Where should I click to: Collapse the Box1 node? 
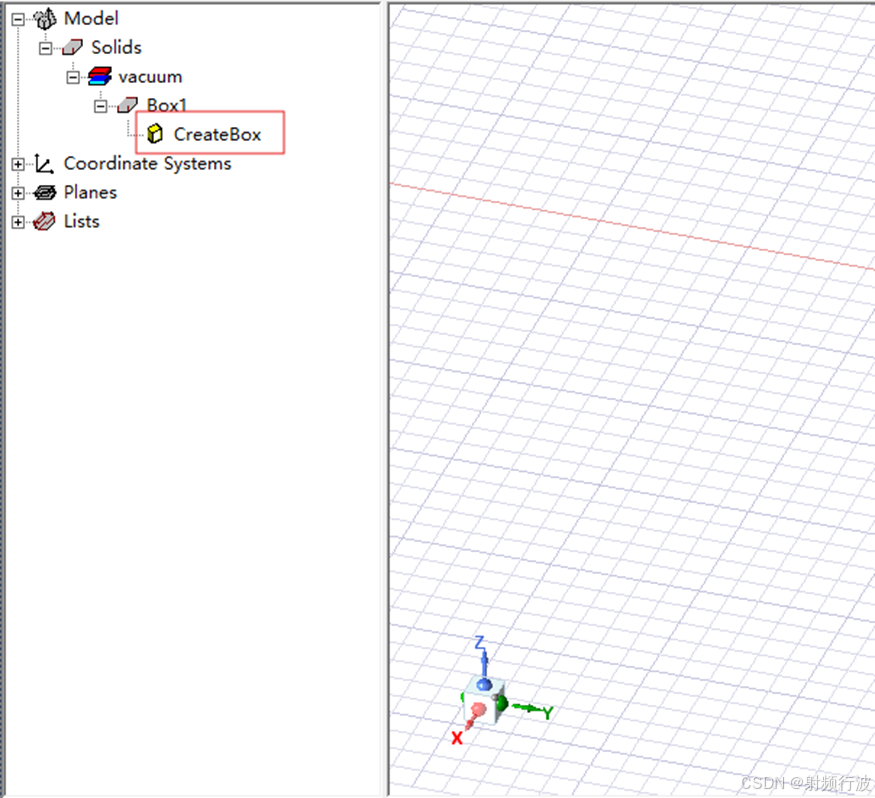coord(100,106)
